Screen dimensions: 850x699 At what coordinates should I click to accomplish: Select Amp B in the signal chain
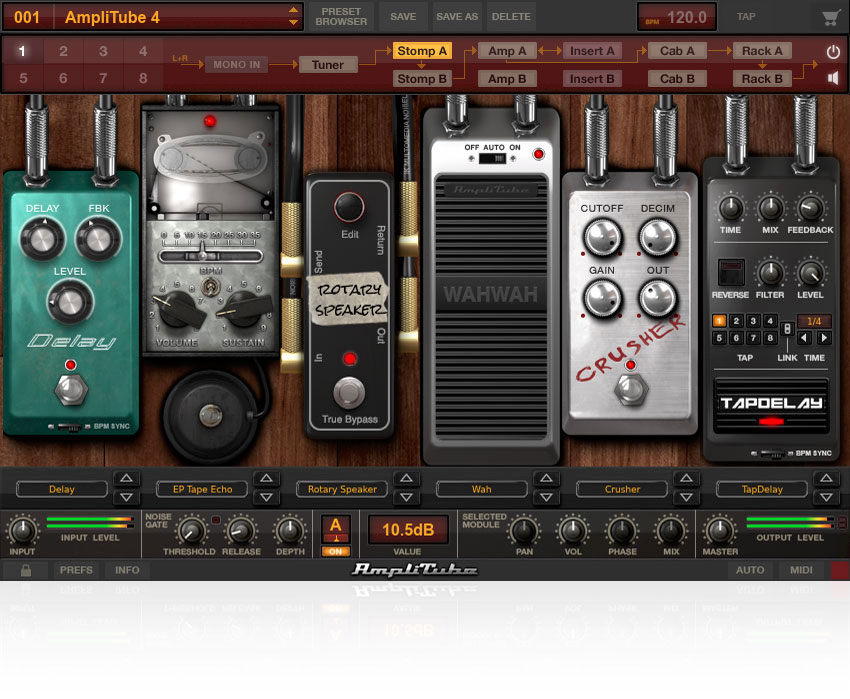coord(506,78)
